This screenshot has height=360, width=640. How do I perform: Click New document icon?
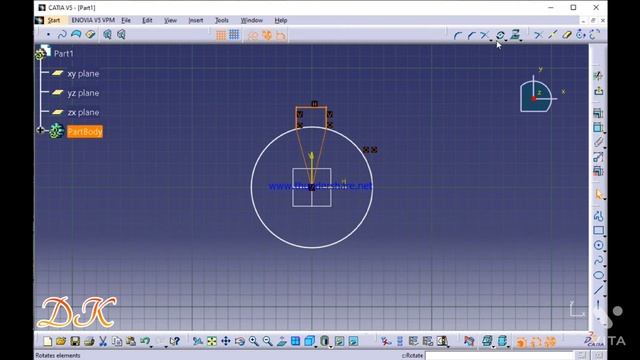tap(47, 341)
